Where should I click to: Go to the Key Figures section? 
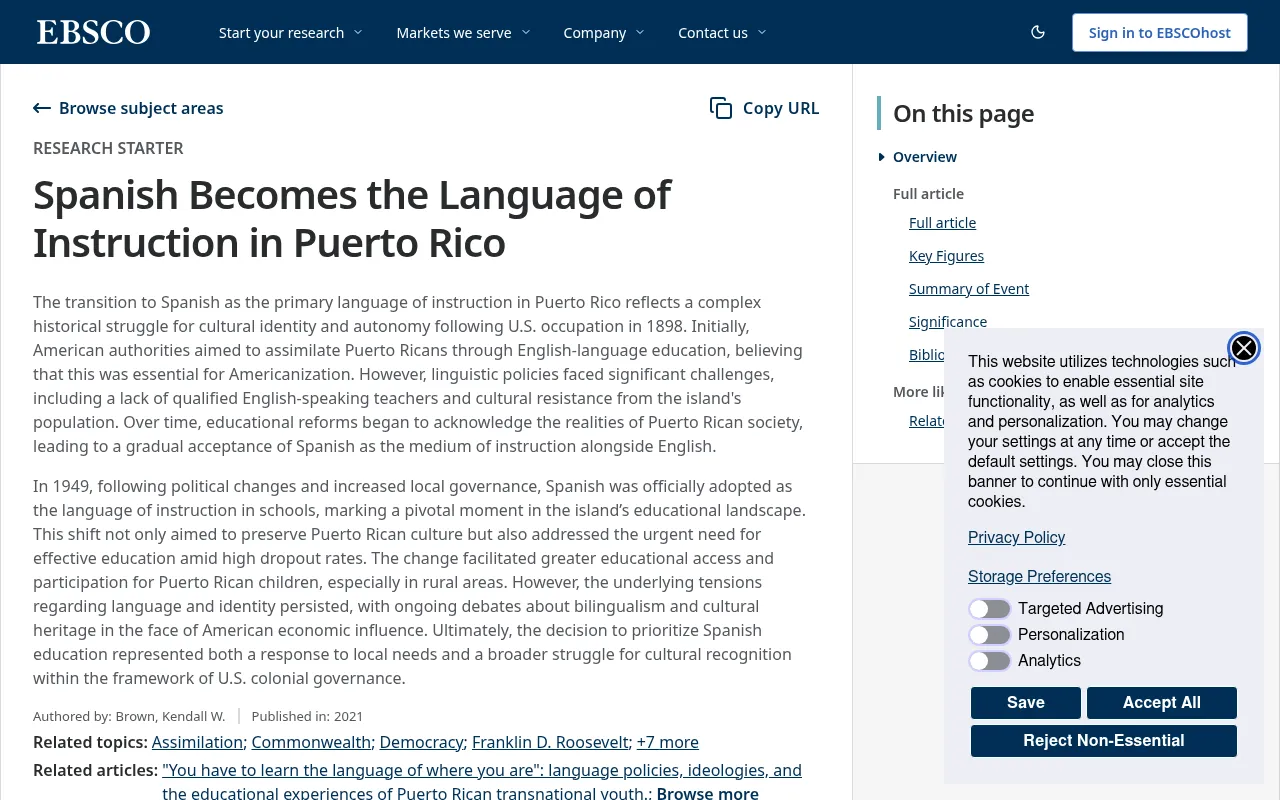click(946, 256)
